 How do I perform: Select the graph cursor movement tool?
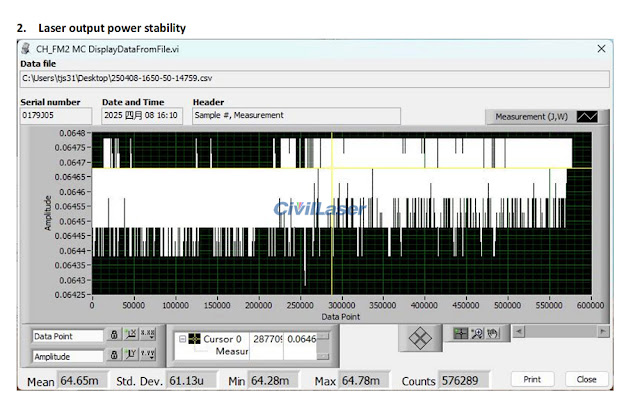click(x=460, y=334)
